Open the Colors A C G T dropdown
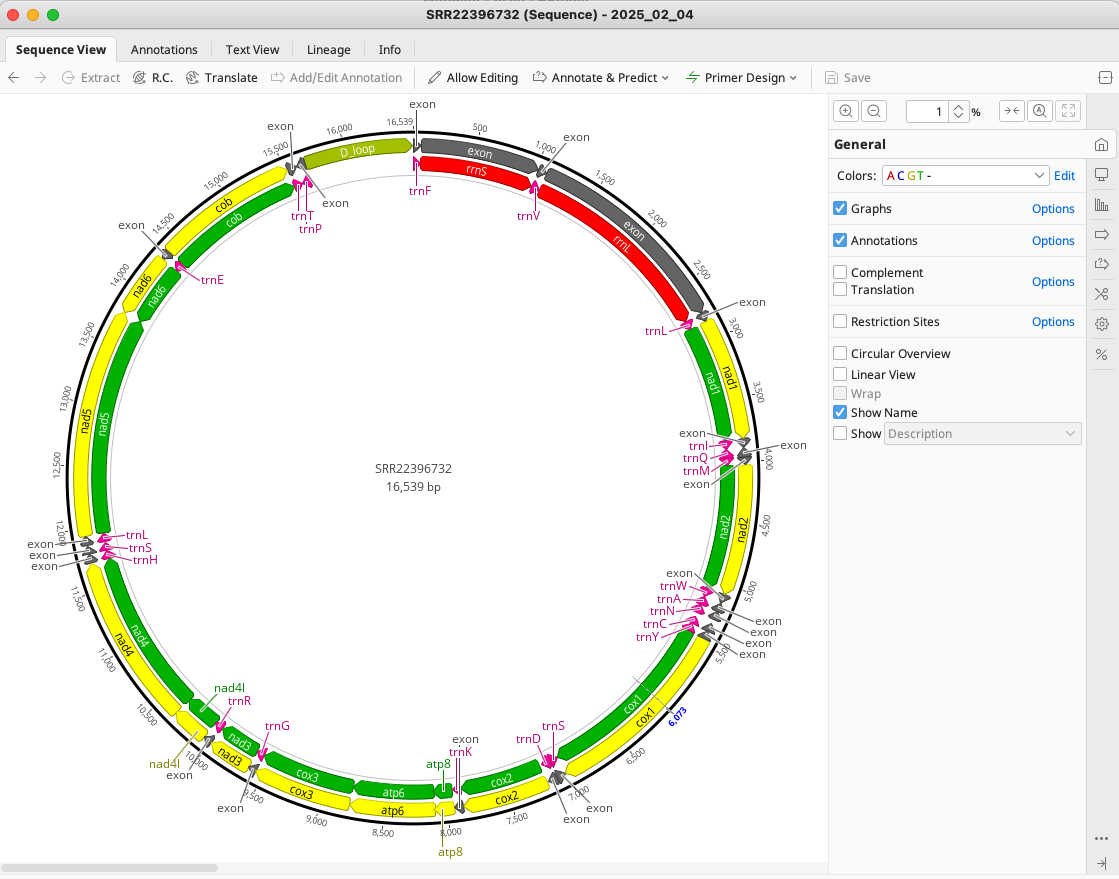The image size is (1119, 879). click(x=965, y=176)
